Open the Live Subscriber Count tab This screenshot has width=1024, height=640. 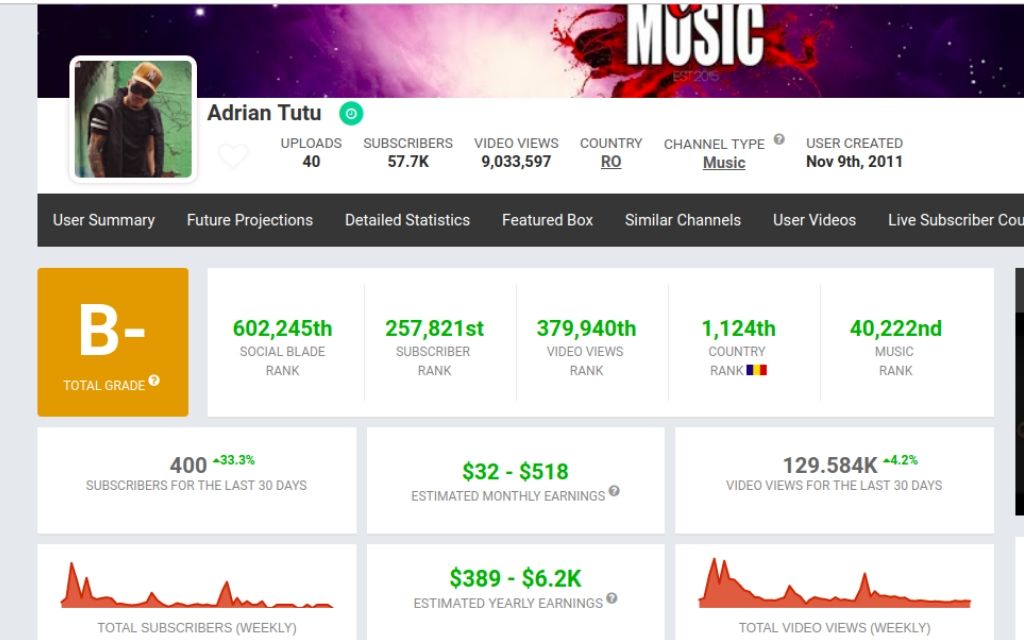click(x=954, y=220)
